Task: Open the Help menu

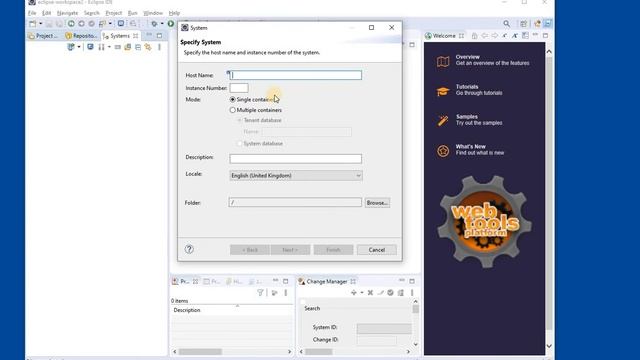Action: tap(174, 13)
